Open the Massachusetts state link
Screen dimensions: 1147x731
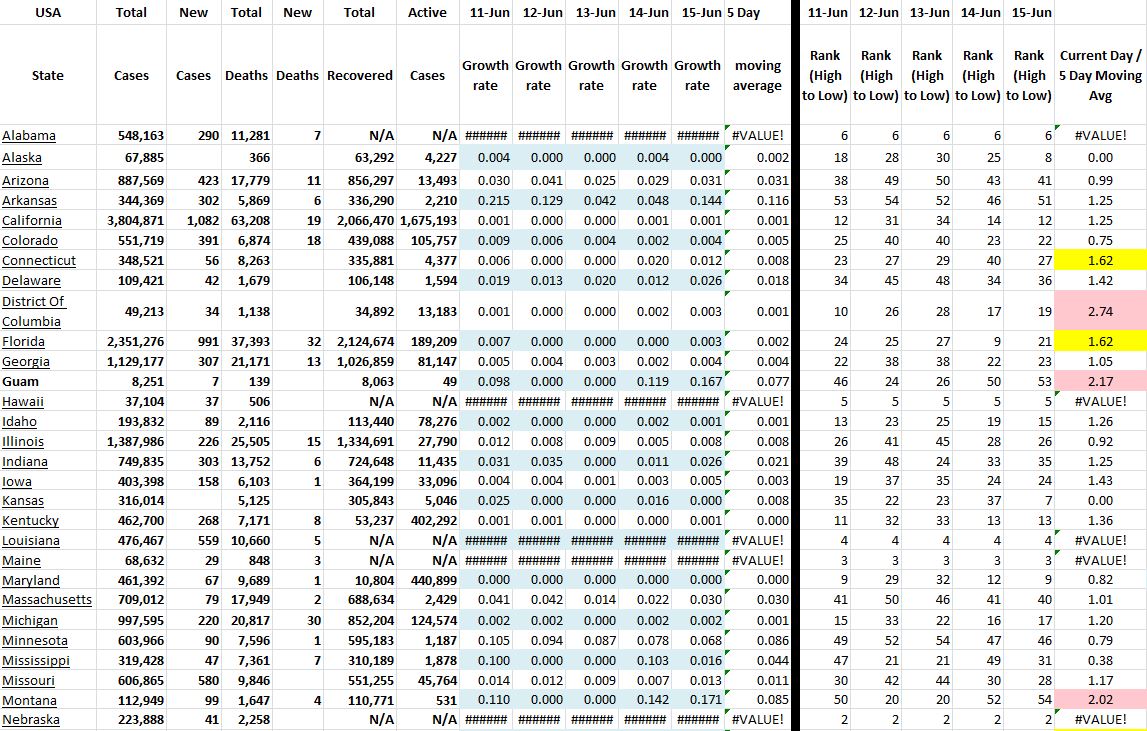(x=47, y=600)
